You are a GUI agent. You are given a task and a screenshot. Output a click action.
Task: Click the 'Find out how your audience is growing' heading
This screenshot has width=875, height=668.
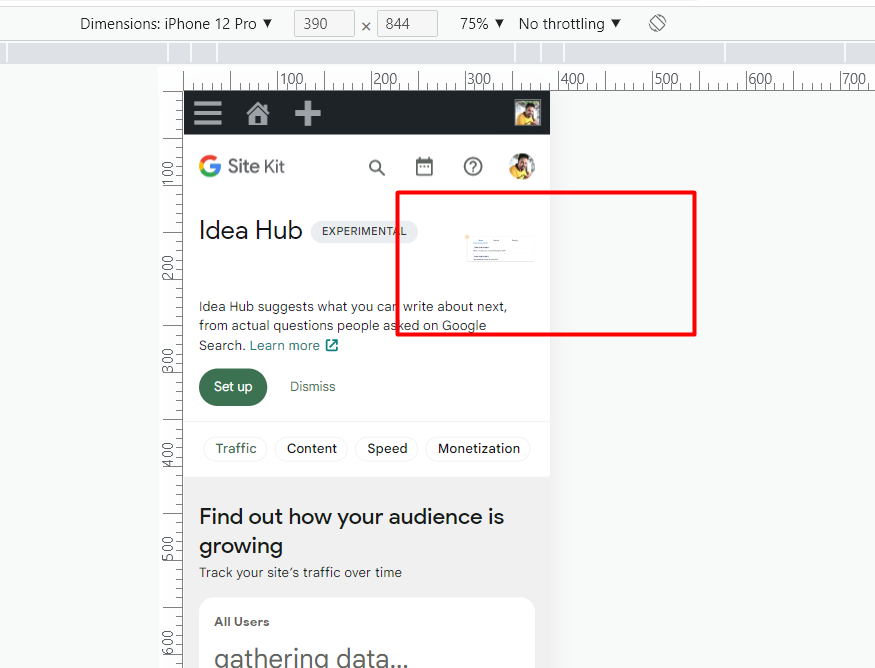pyautogui.click(x=352, y=531)
